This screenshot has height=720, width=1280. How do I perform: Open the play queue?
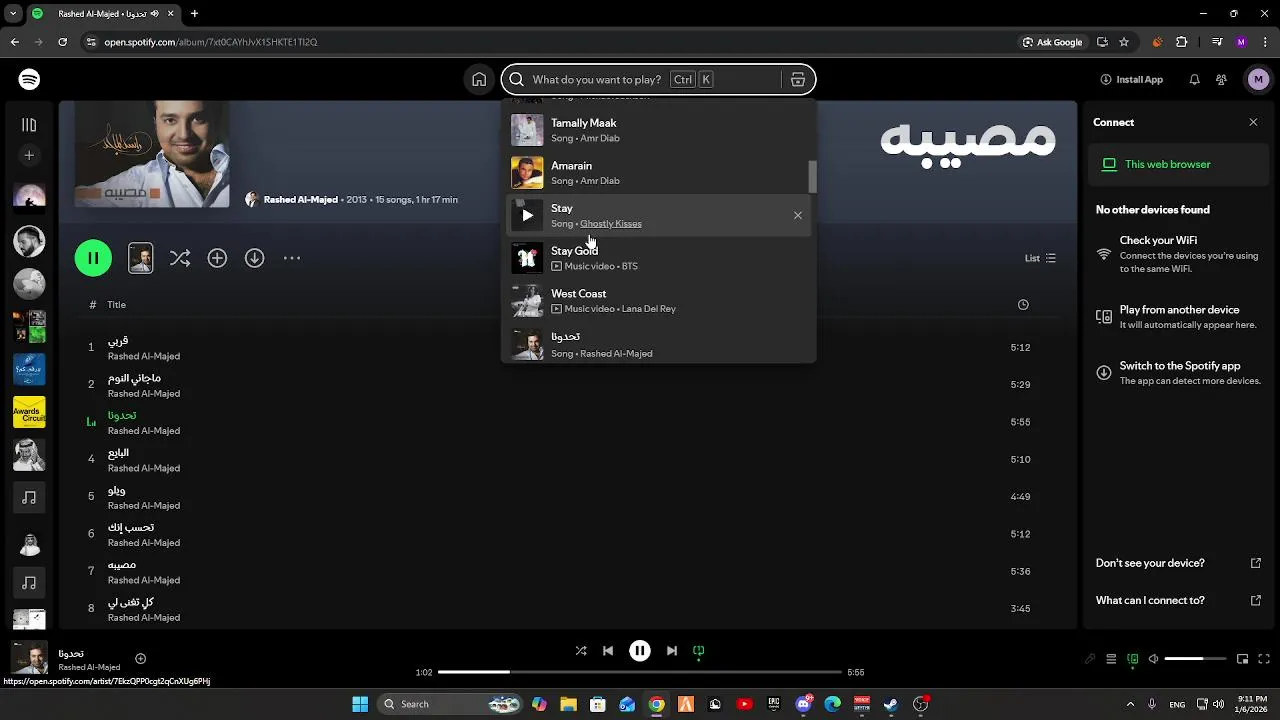click(x=1111, y=659)
